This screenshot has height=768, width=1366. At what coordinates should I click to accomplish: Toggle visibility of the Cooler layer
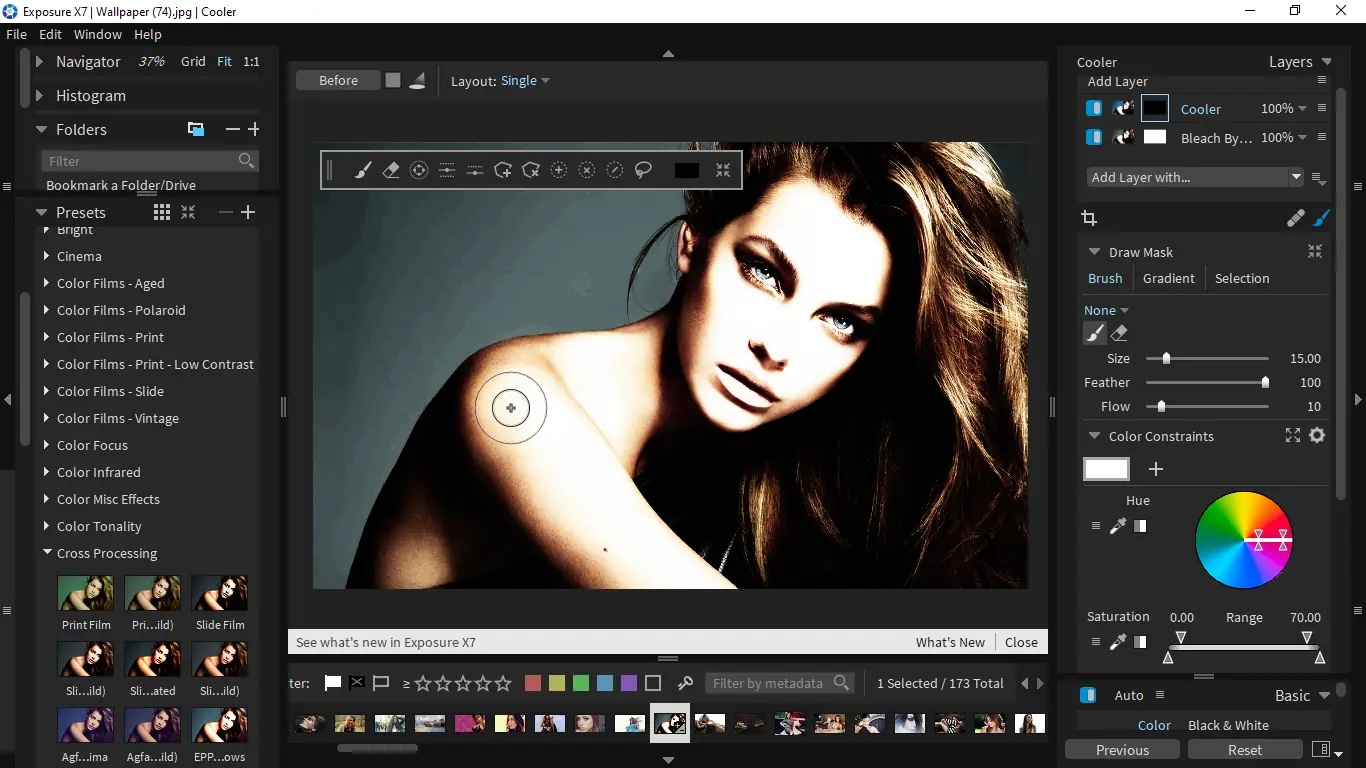click(1093, 109)
